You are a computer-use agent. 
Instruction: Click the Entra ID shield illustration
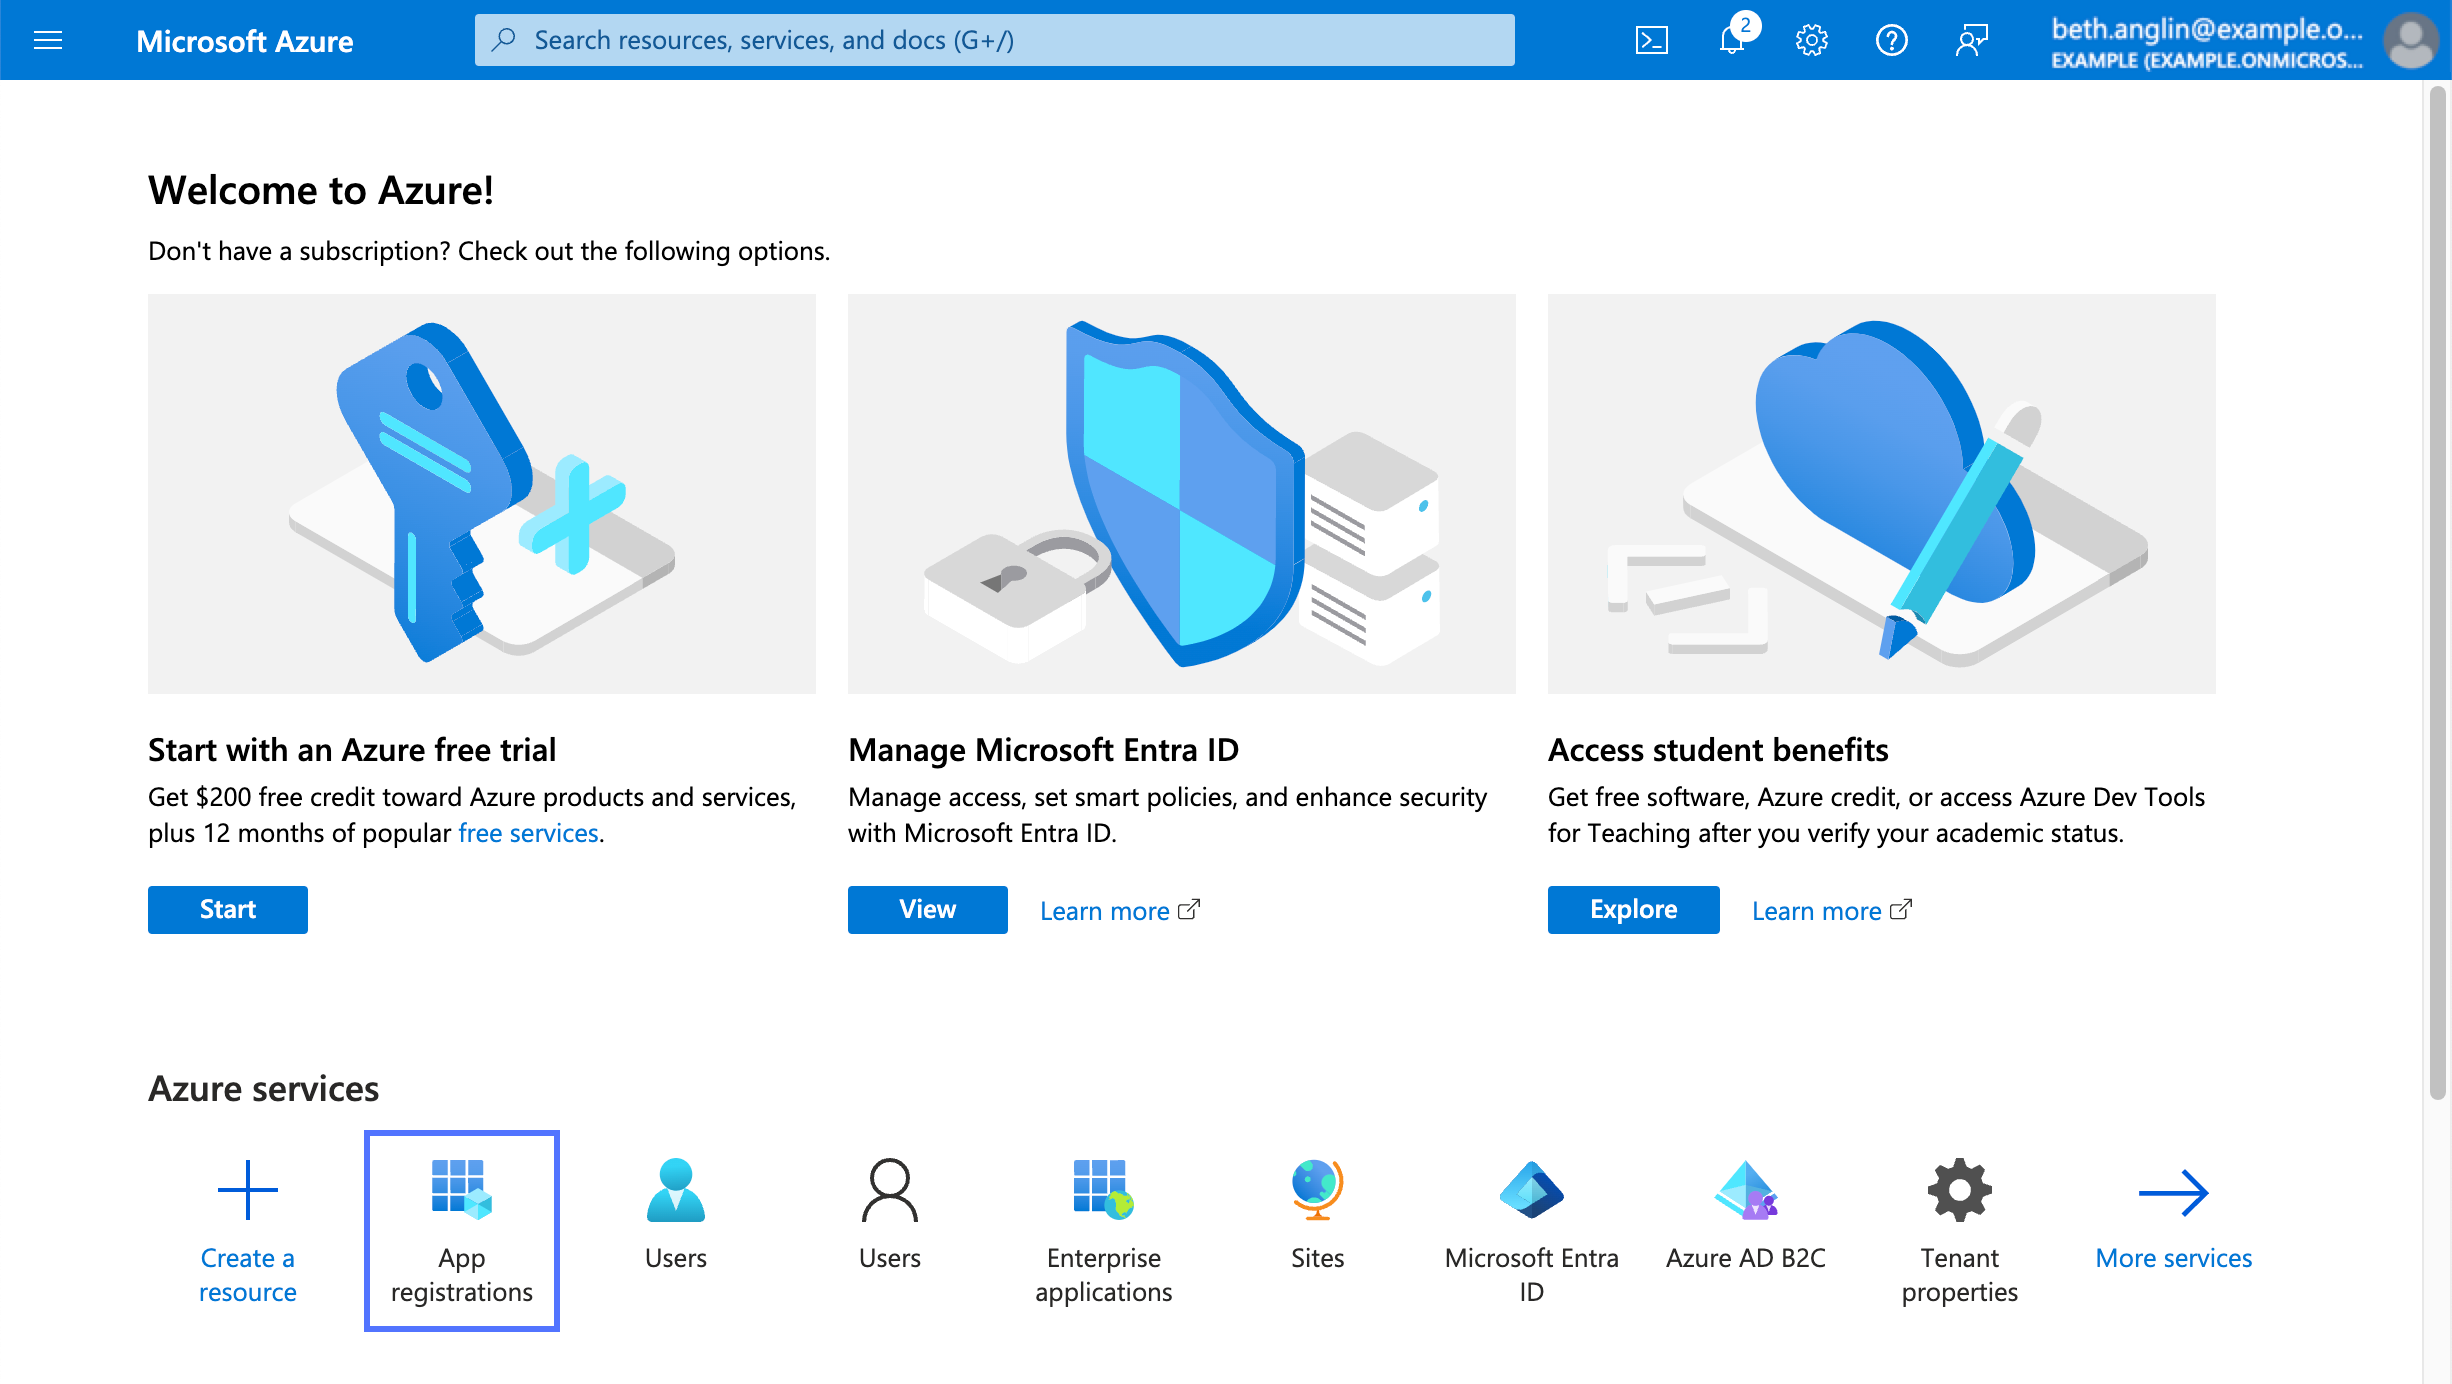tap(1182, 493)
